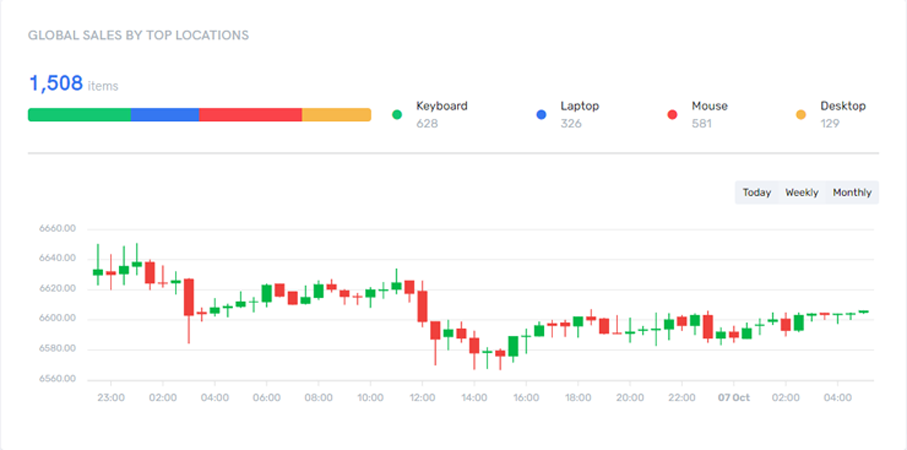Screen dimensions: 907x450
Task: Click the 6640.00 y-axis label
Action: 57,258
